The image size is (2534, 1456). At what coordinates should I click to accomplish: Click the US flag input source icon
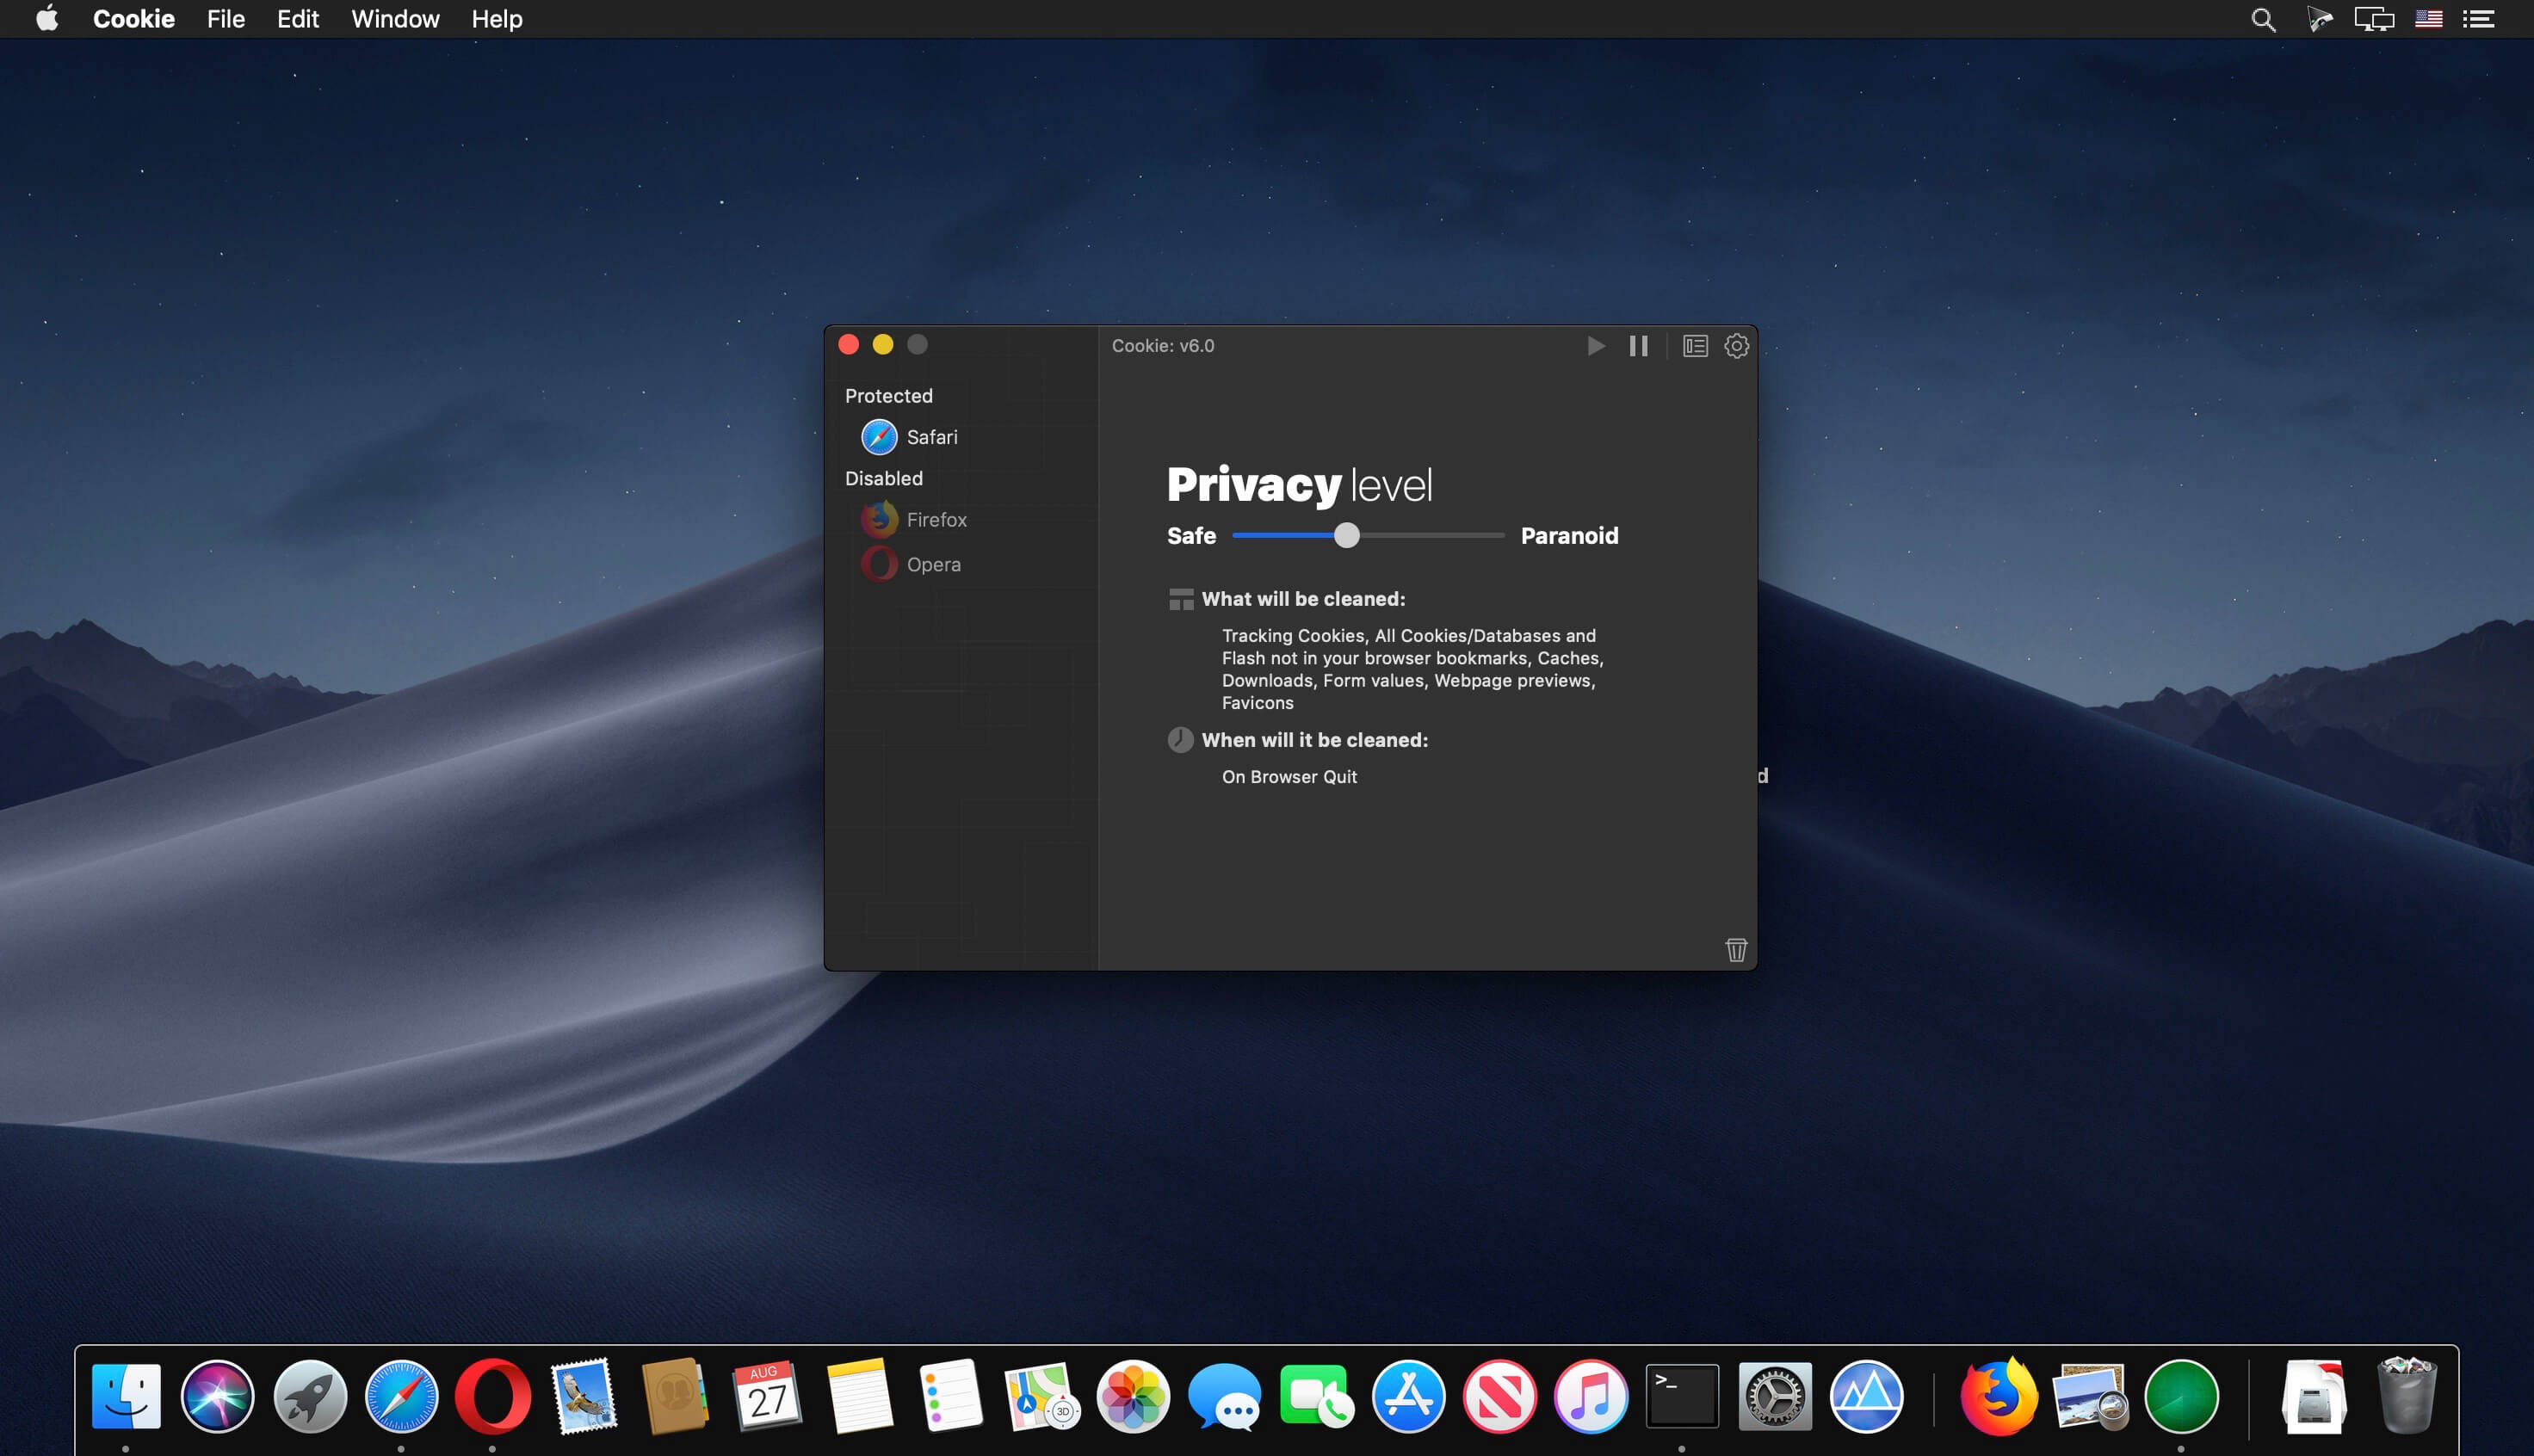2429,19
